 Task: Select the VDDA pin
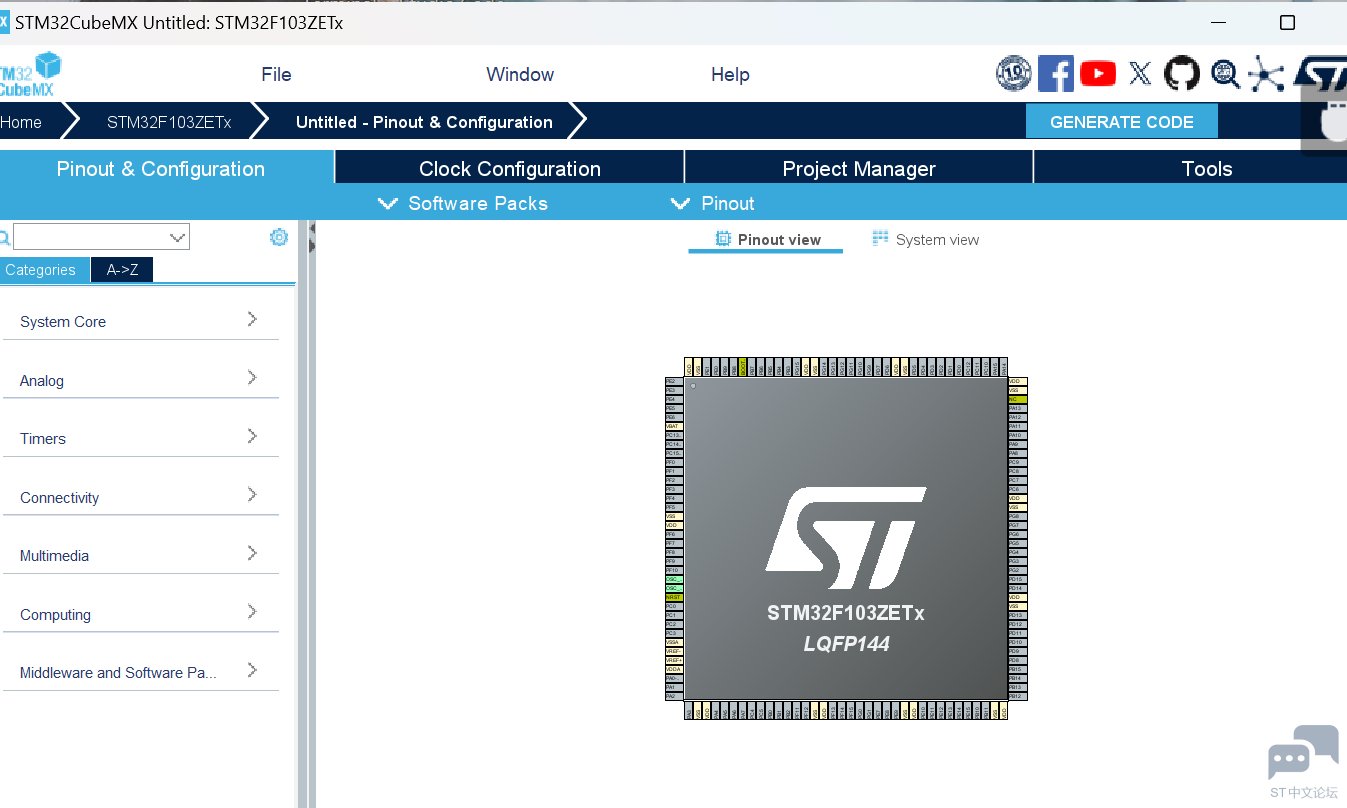673,669
